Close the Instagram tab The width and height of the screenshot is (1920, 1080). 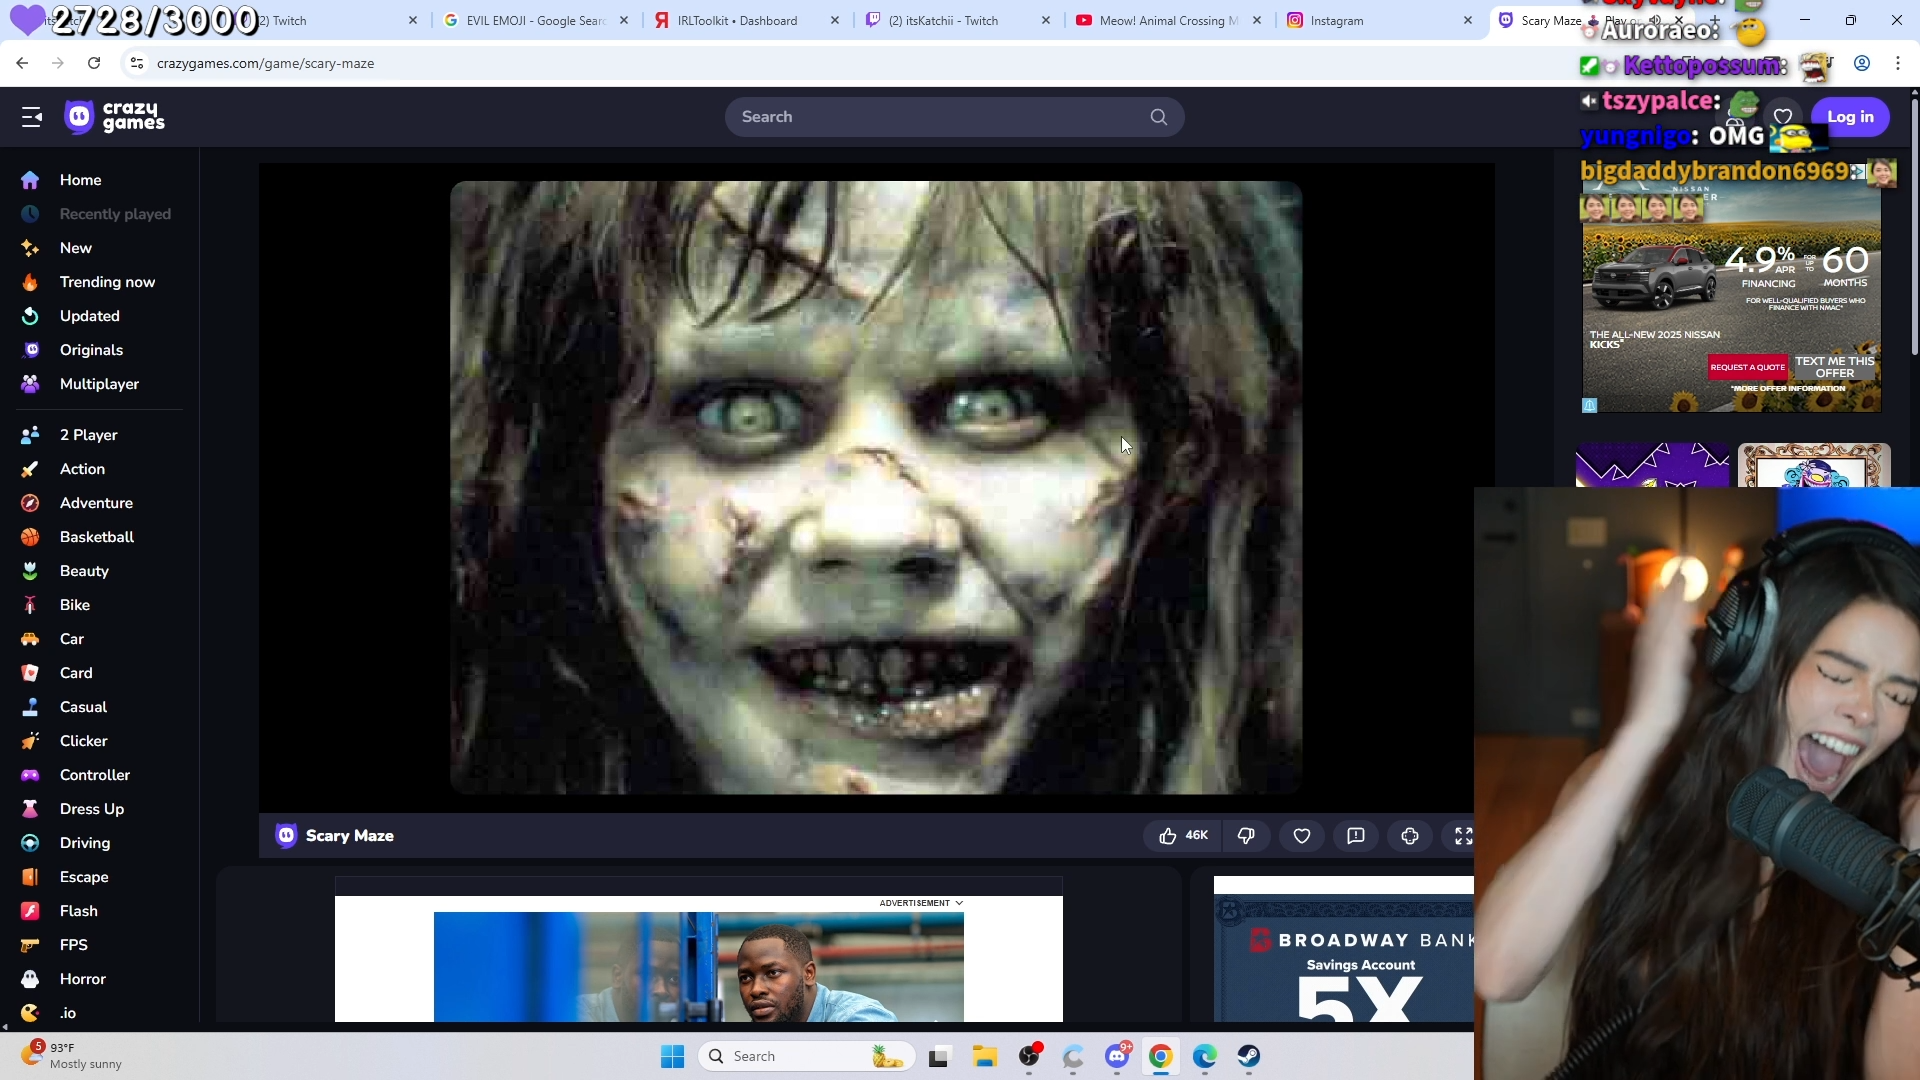point(1467,20)
